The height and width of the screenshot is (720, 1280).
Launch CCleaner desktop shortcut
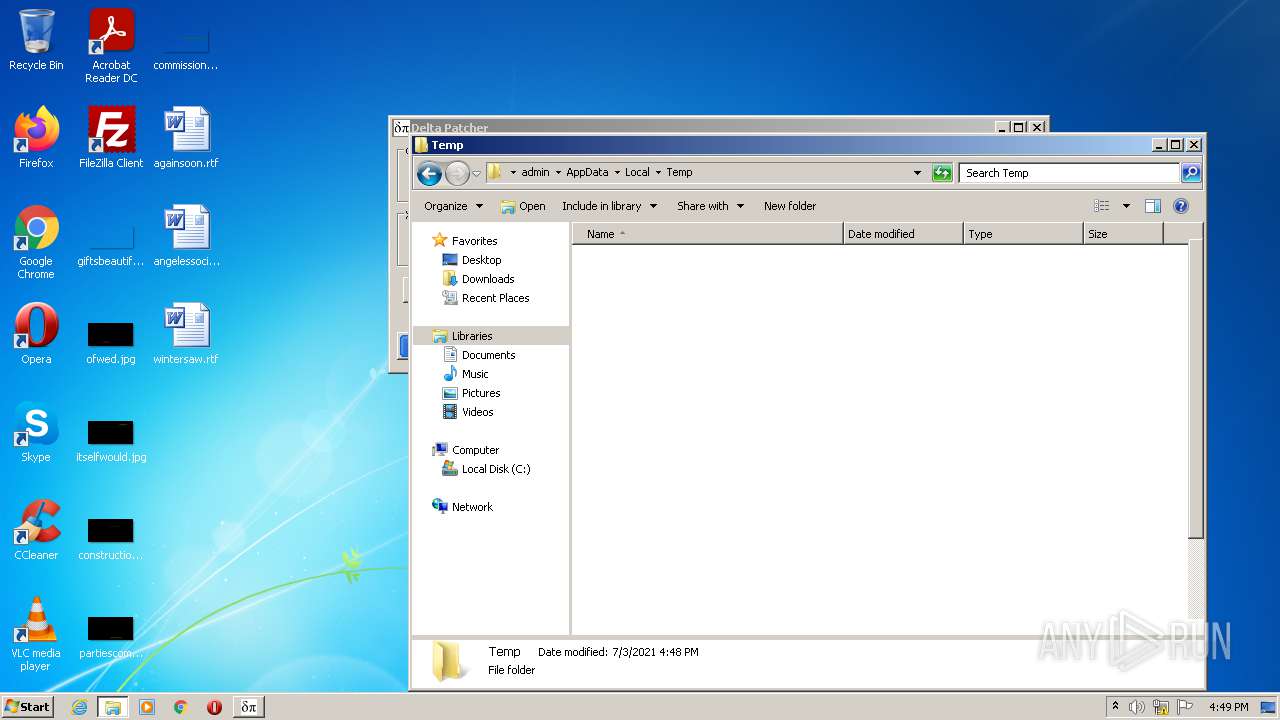click(36, 530)
